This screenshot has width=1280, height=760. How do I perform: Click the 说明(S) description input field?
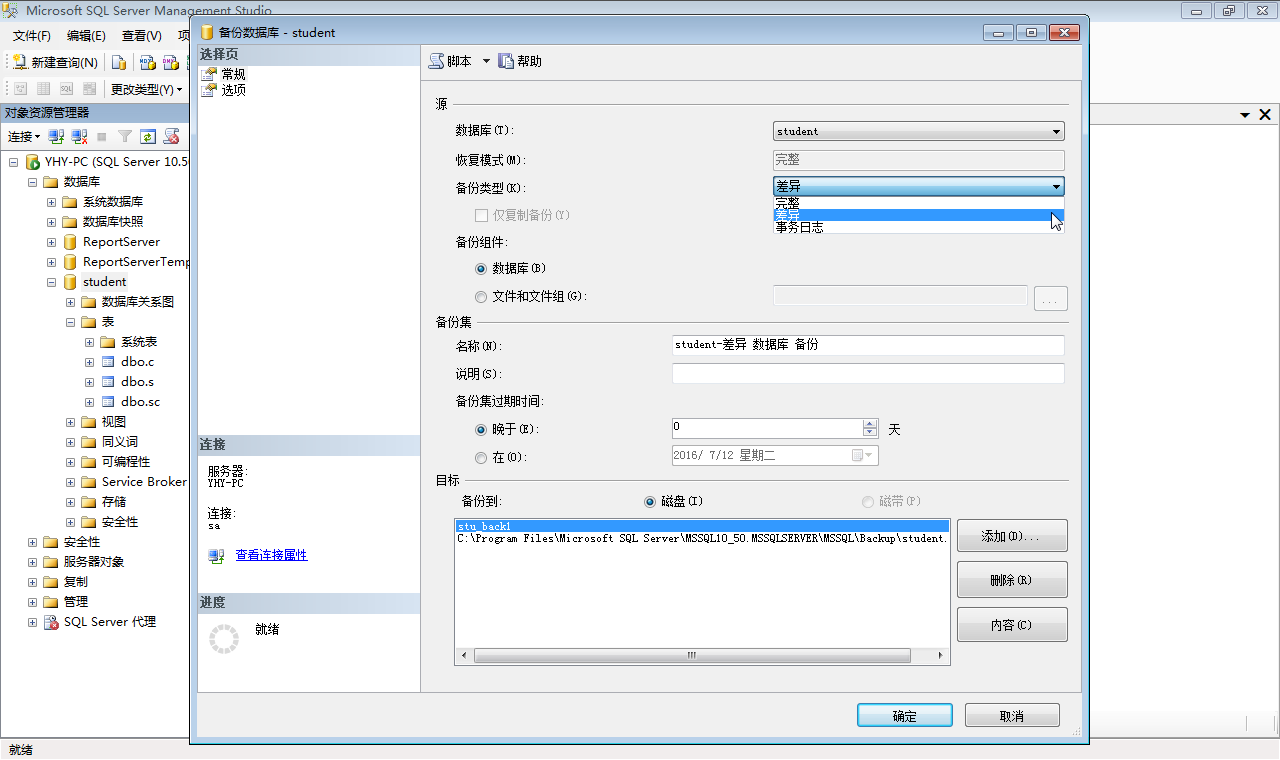click(868, 373)
